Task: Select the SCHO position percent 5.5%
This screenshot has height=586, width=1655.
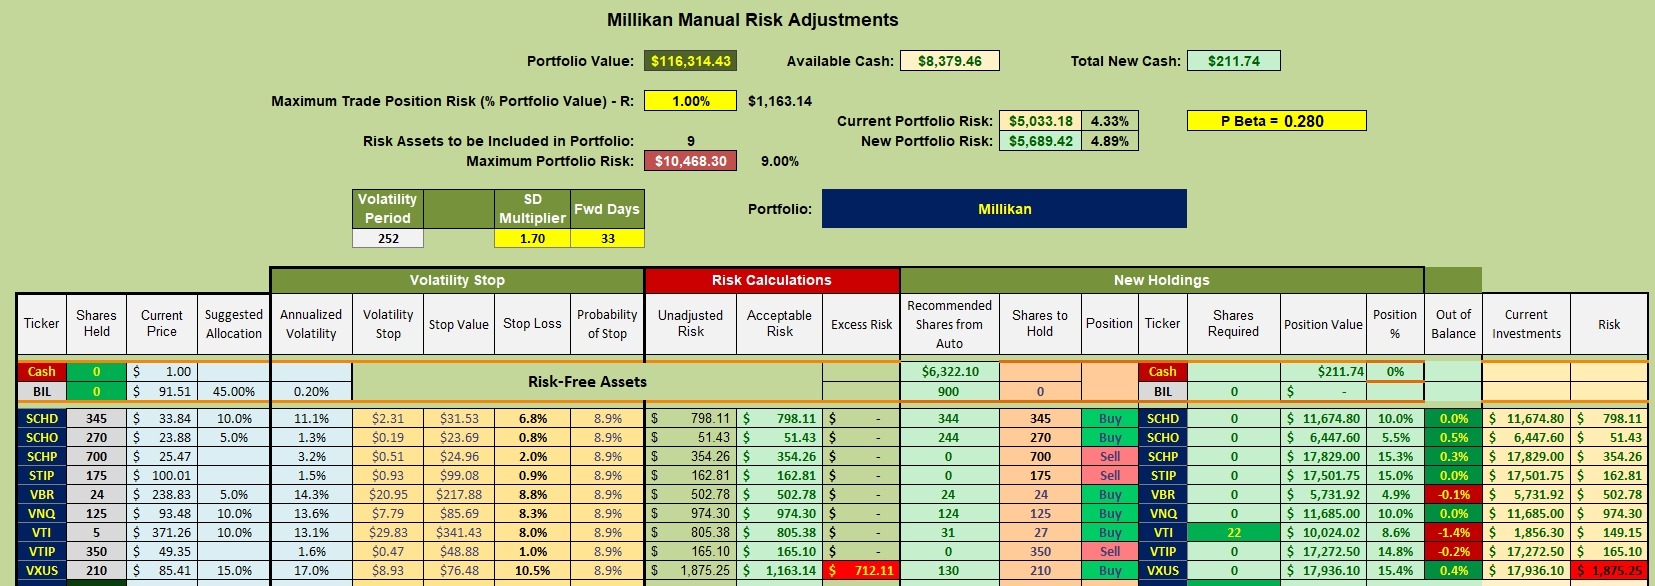Action: pos(1395,438)
